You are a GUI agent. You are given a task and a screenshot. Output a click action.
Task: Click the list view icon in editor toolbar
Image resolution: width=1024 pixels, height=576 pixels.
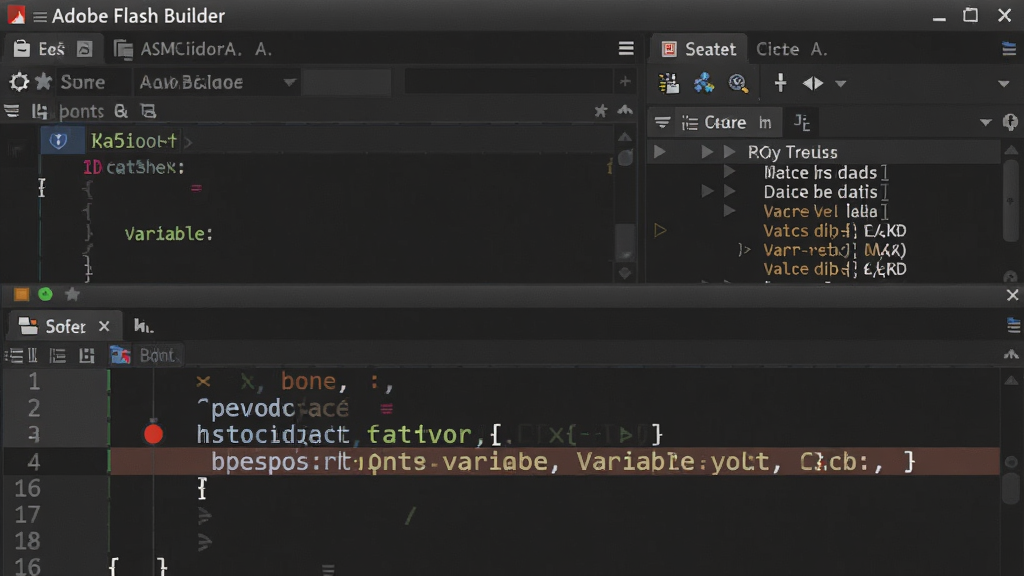tap(13, 355)
